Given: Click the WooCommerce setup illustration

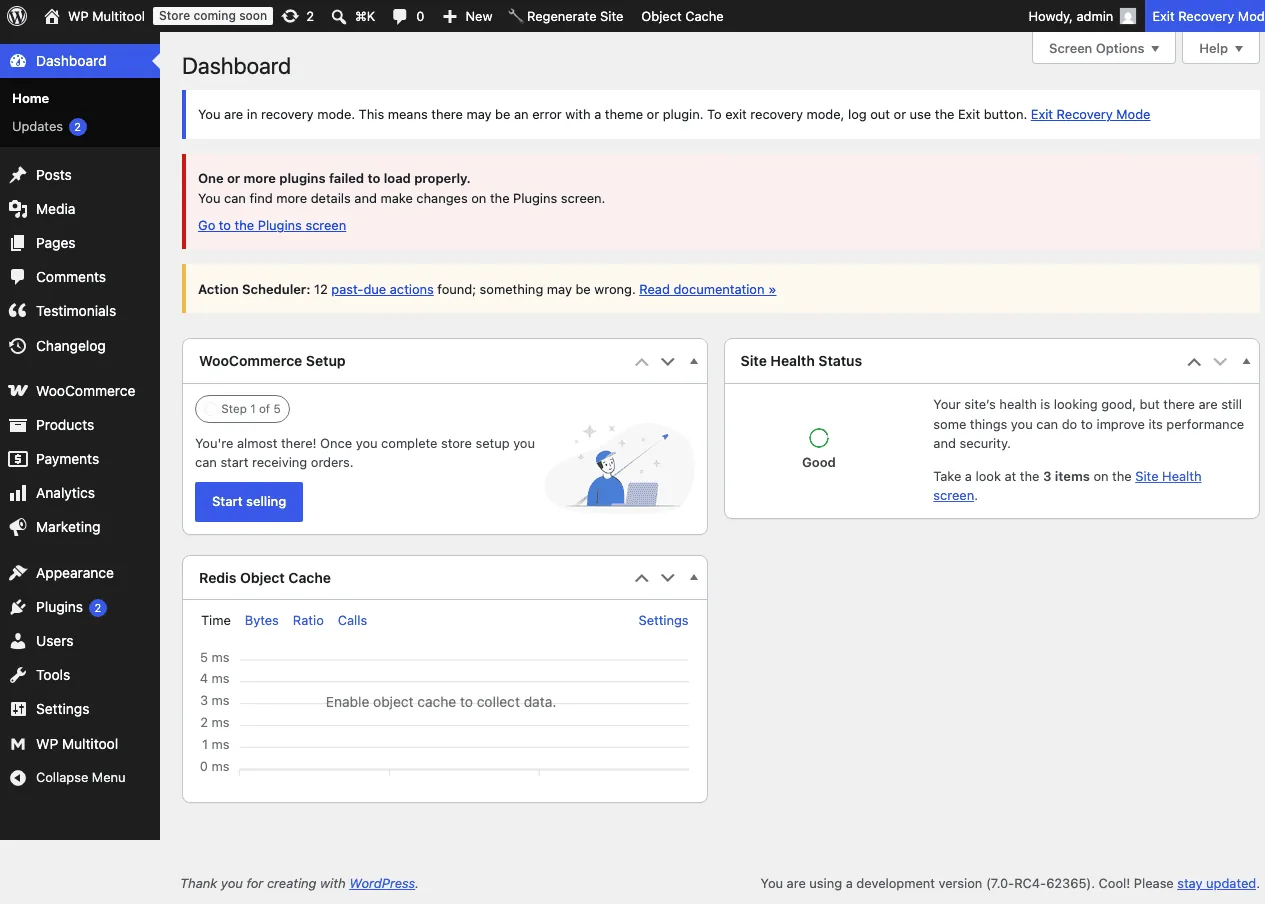Looking at the screenshot, I should tap(620, 465).
